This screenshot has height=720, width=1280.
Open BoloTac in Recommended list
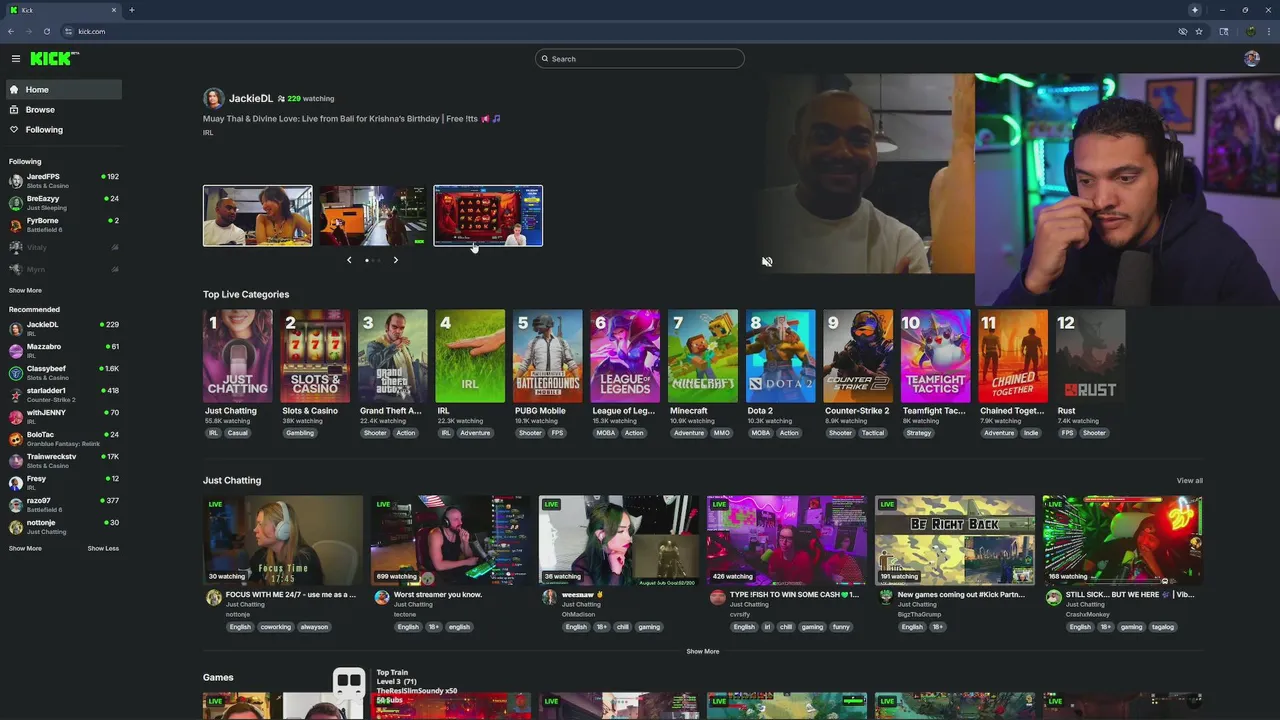64,439
